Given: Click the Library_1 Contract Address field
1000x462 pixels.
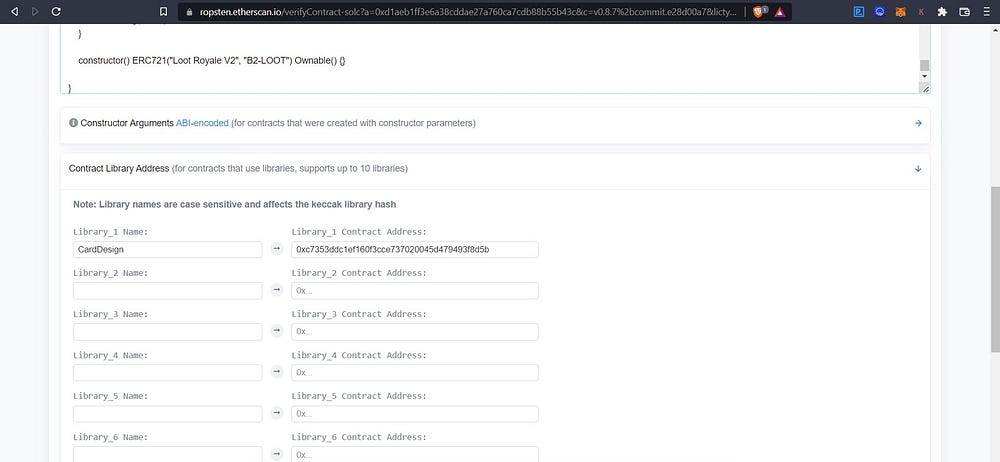Looking at the screenshot, I should click(415, 250).
